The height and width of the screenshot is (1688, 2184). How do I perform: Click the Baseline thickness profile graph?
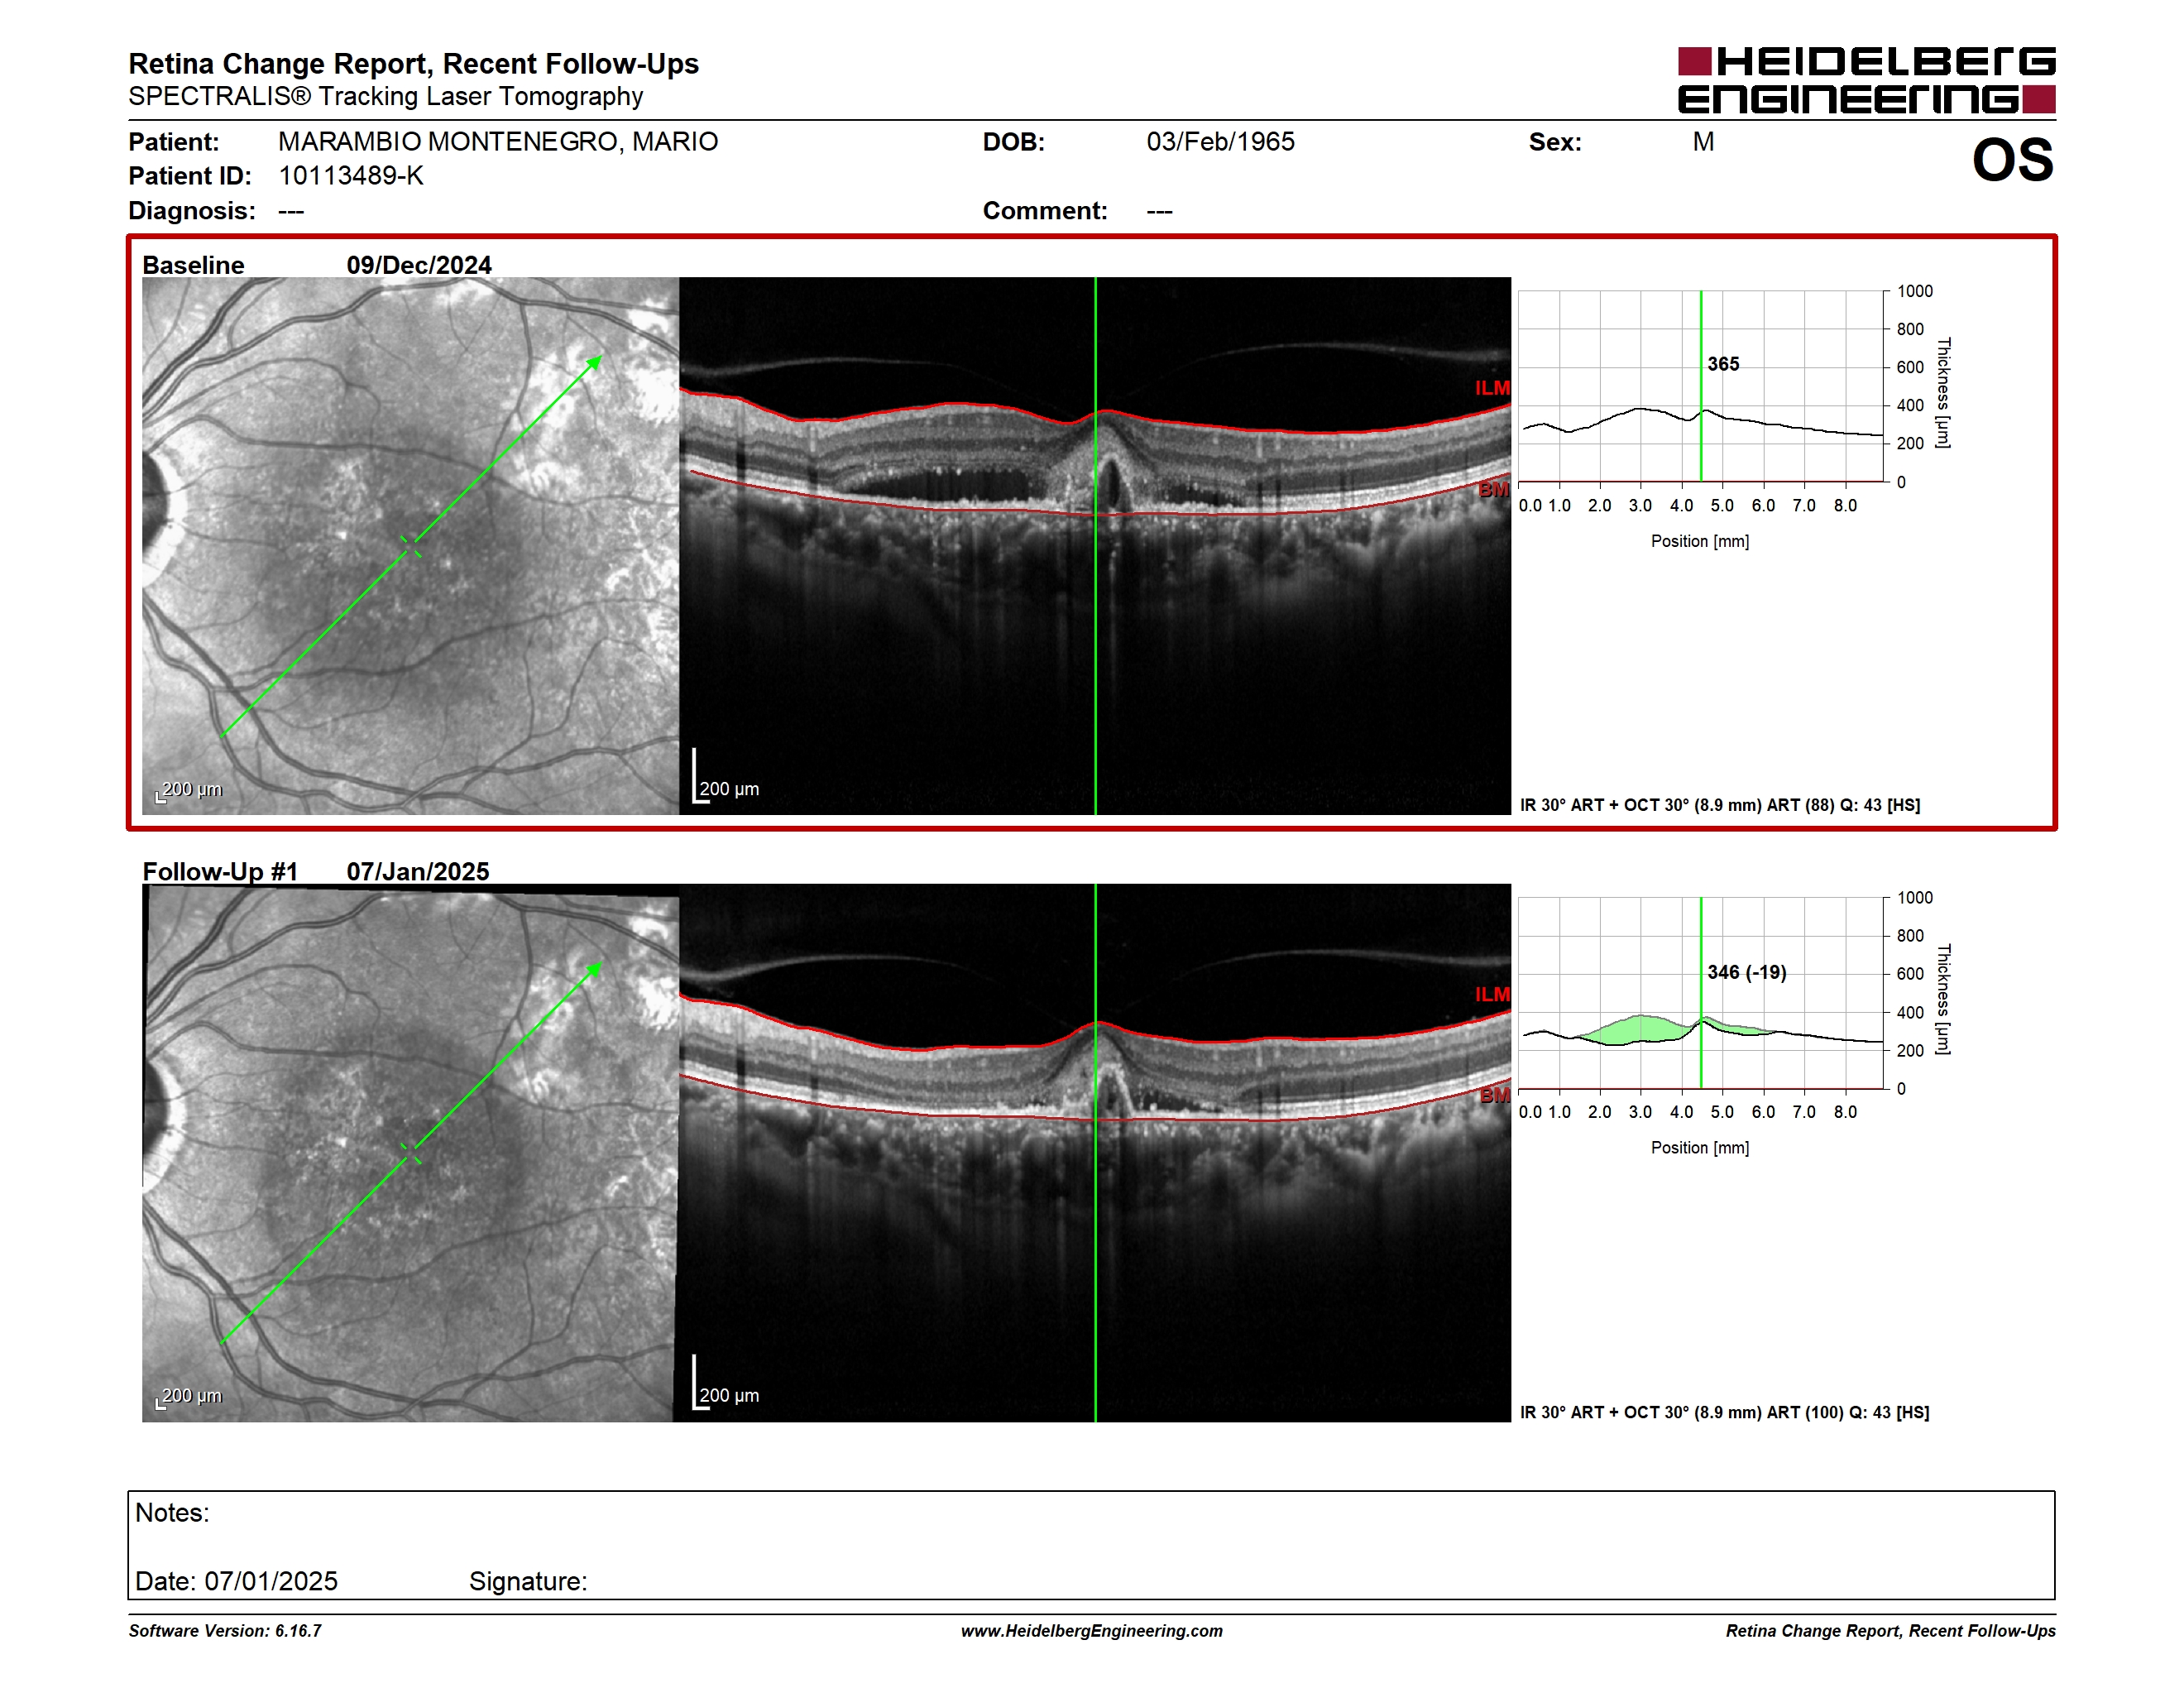coord(1700,386)
